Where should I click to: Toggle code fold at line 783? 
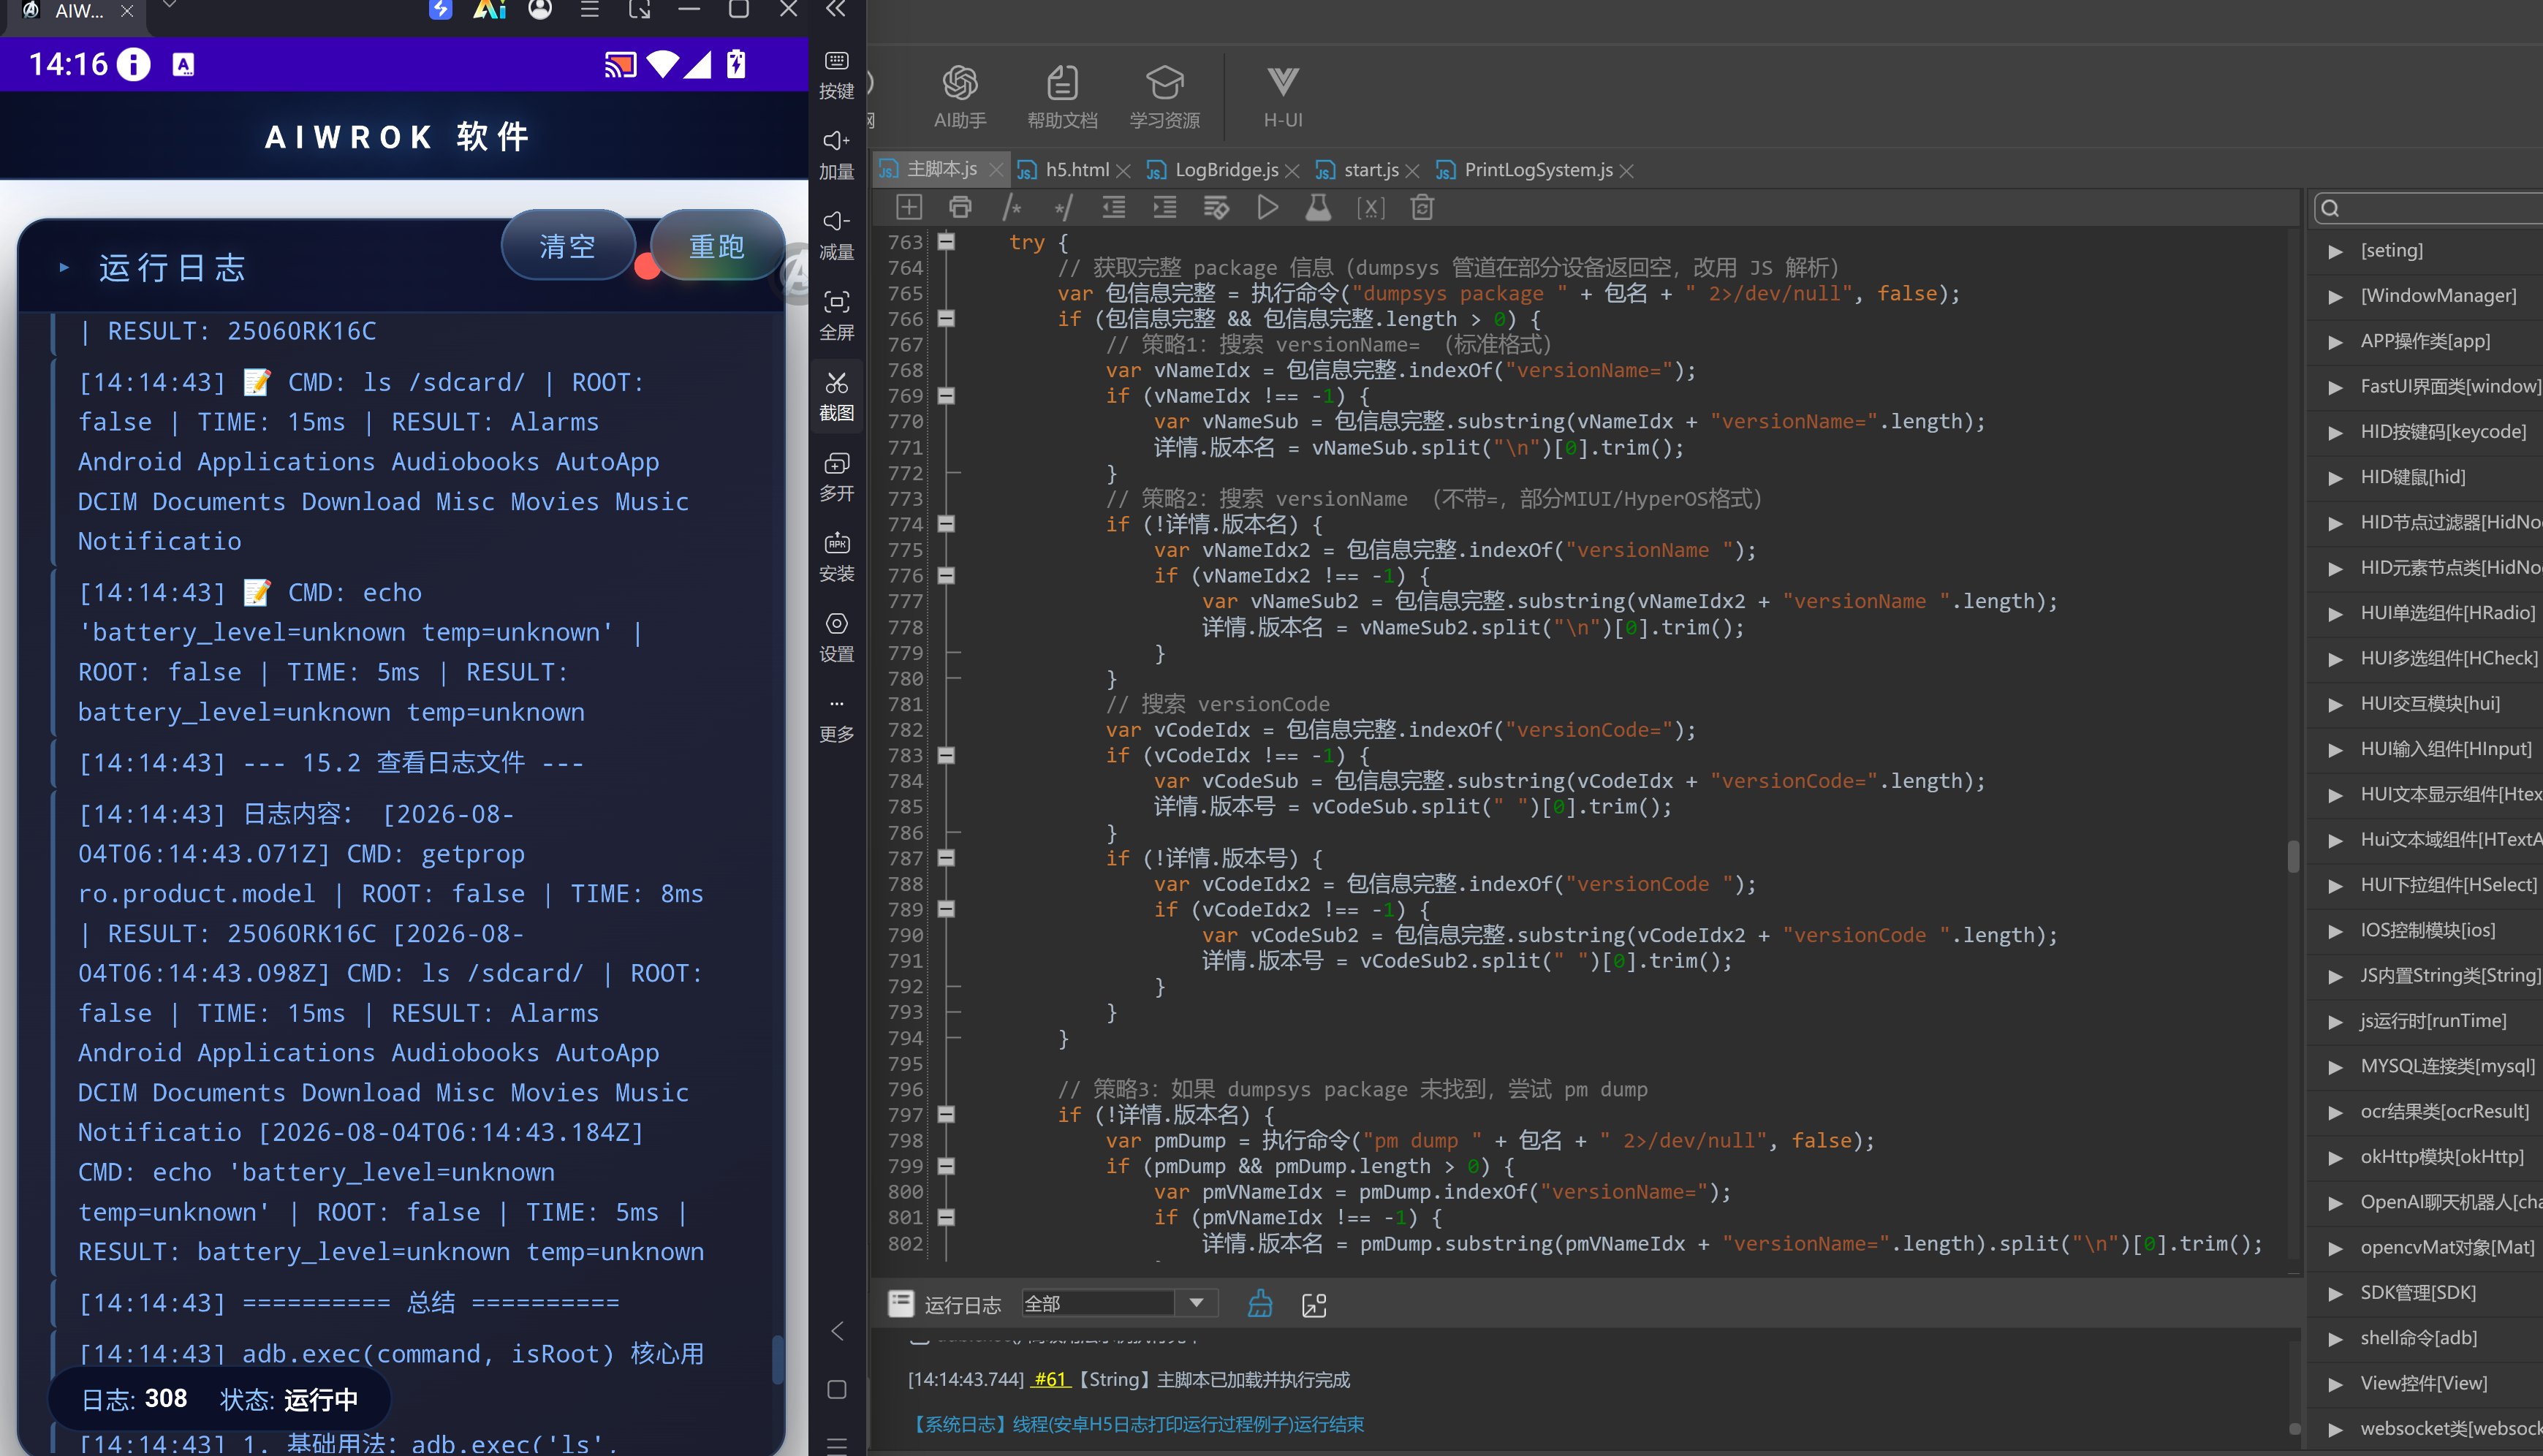(946, 755)
